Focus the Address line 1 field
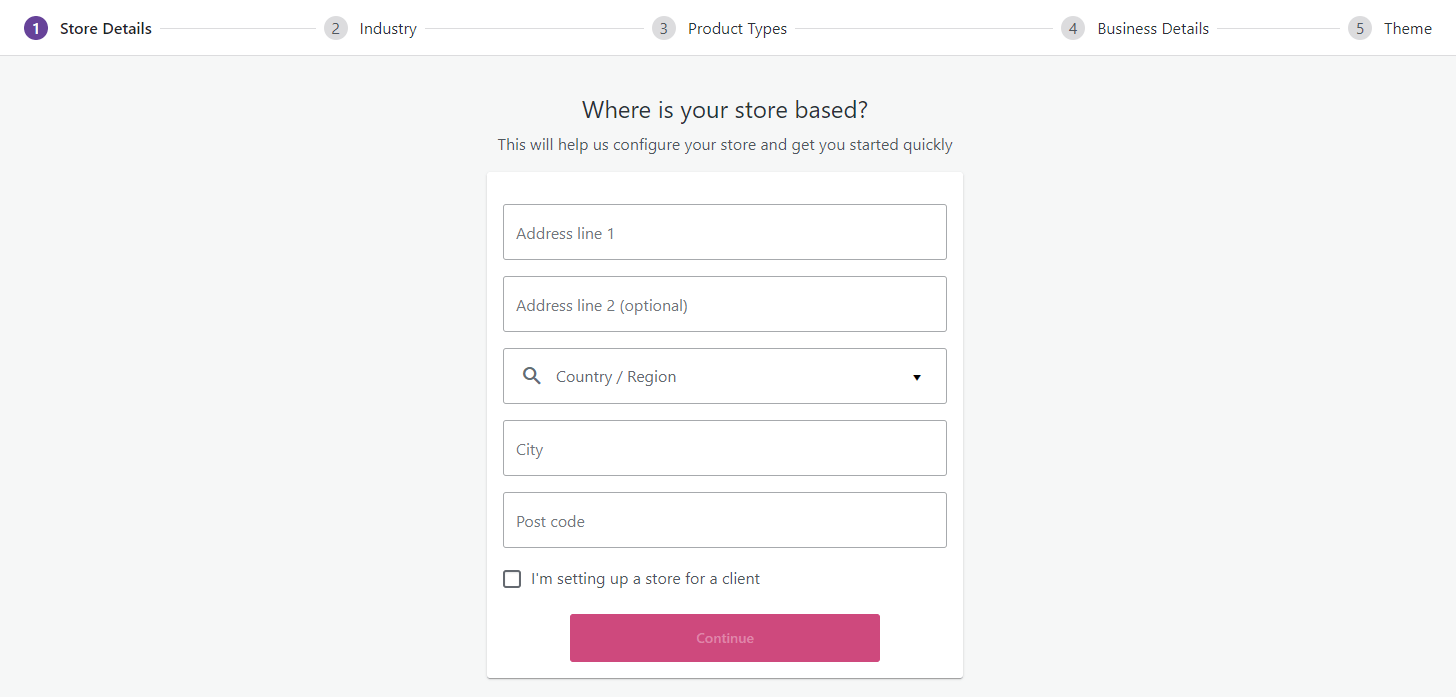Screen dimensions: 1456x697 (724, 232)
